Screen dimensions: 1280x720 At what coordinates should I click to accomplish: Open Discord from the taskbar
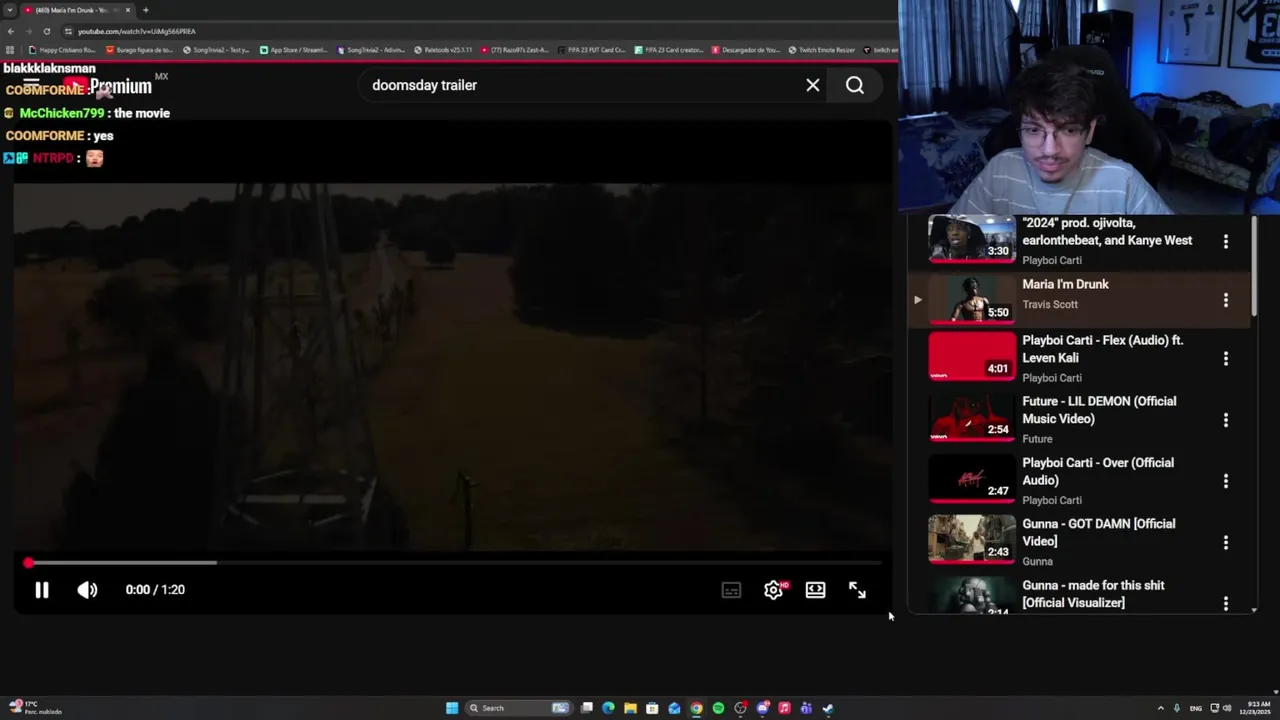coord(762,708)
